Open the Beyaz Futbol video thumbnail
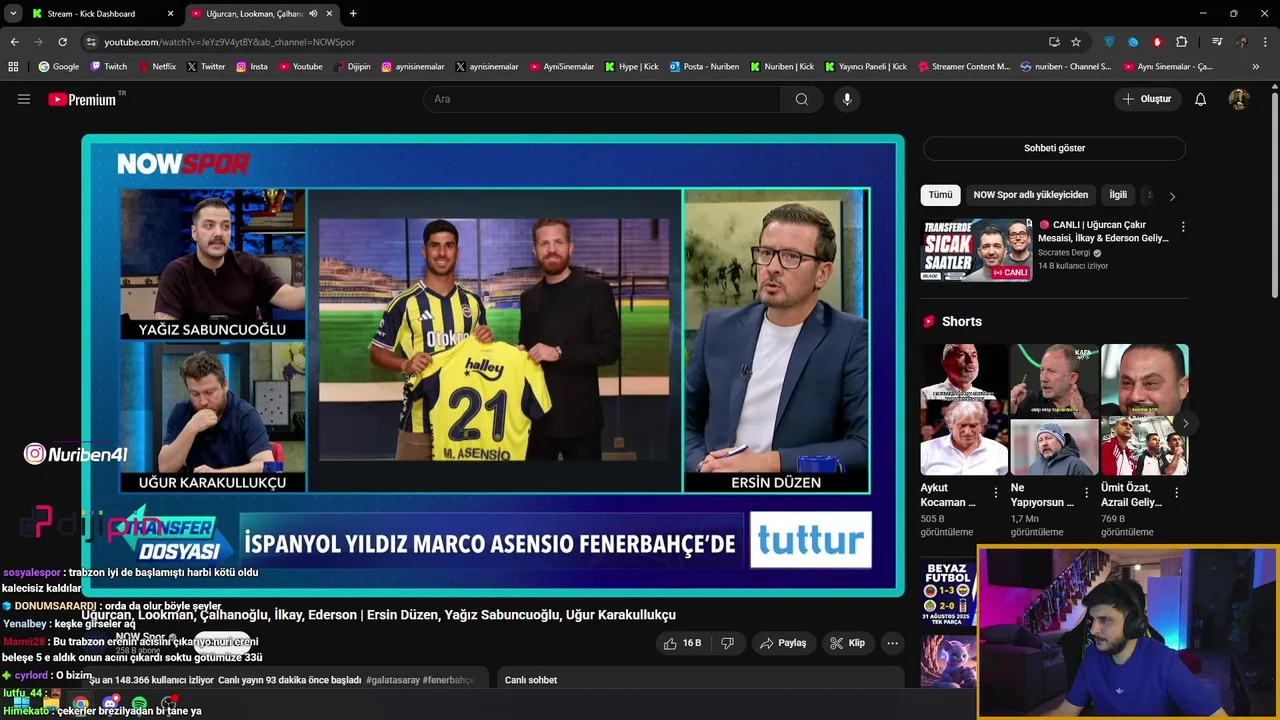 947,597
